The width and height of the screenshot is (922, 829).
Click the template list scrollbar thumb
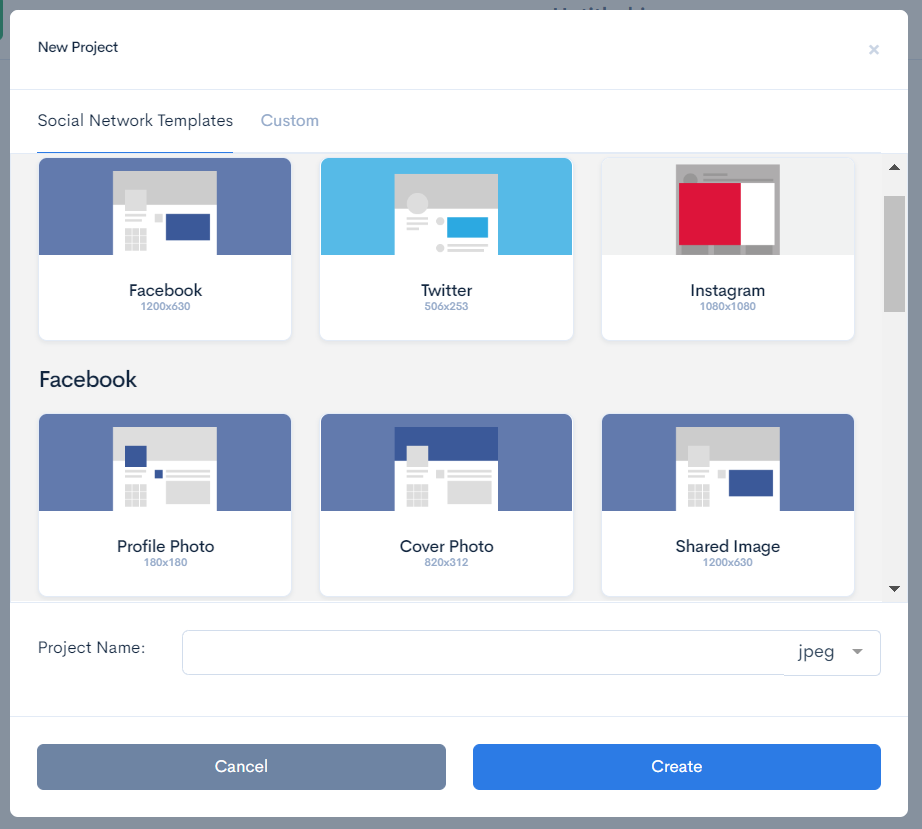(894, 254)
